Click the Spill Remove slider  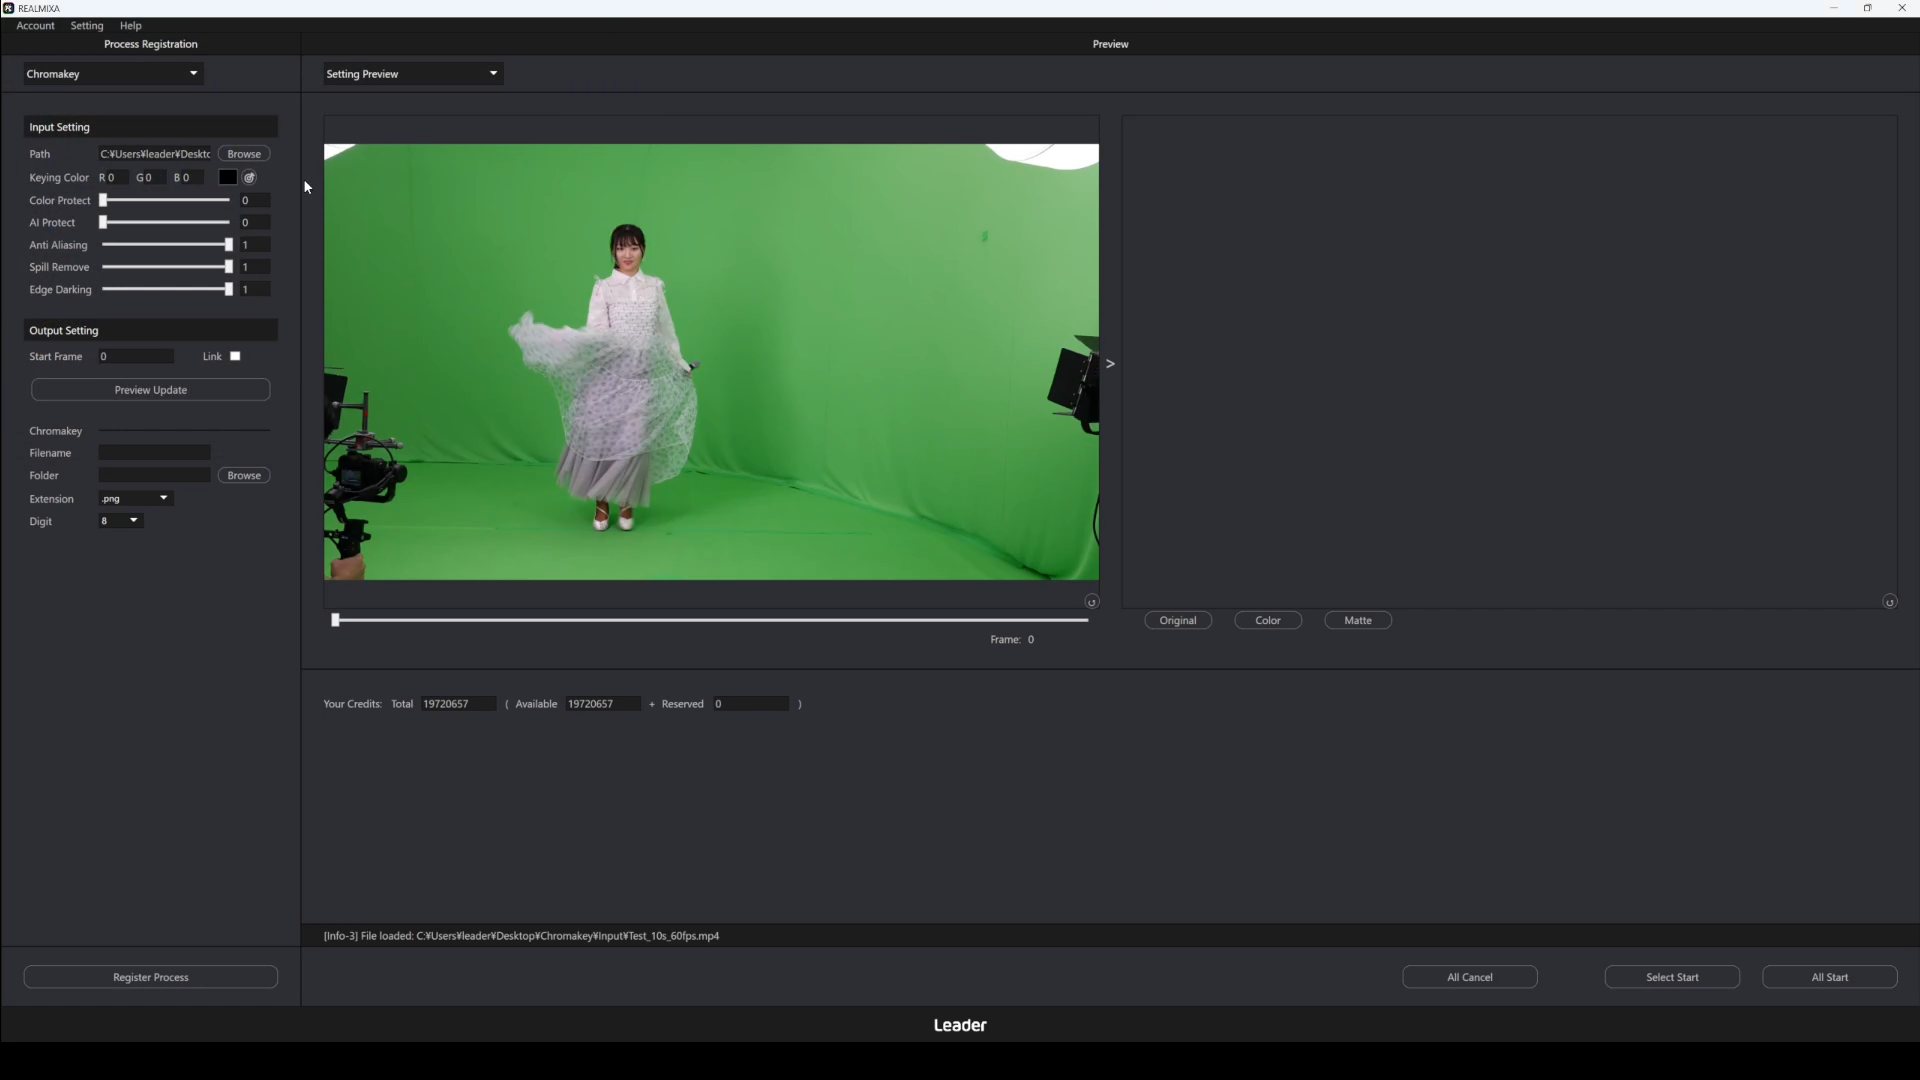[166, 267]
